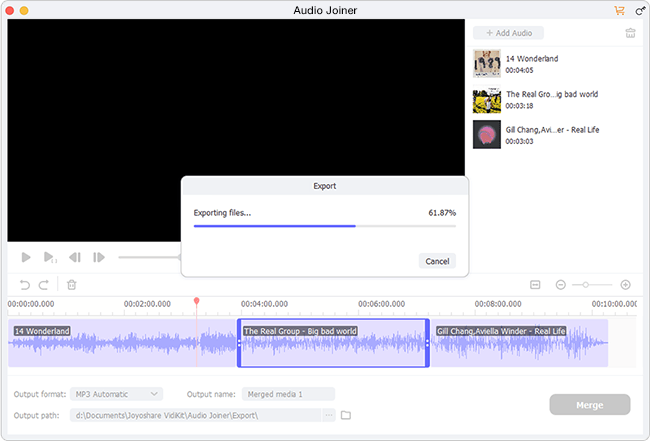Select the Gill Chang Real Life timeline clip
The image size is (650, 441).
(x=519, y=343)
